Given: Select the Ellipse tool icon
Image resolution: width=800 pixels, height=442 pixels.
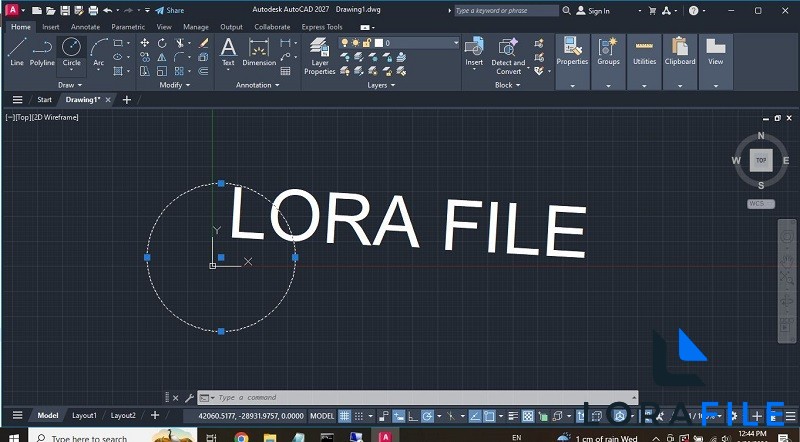Looking at the screenshot, I should click(118, 57).
